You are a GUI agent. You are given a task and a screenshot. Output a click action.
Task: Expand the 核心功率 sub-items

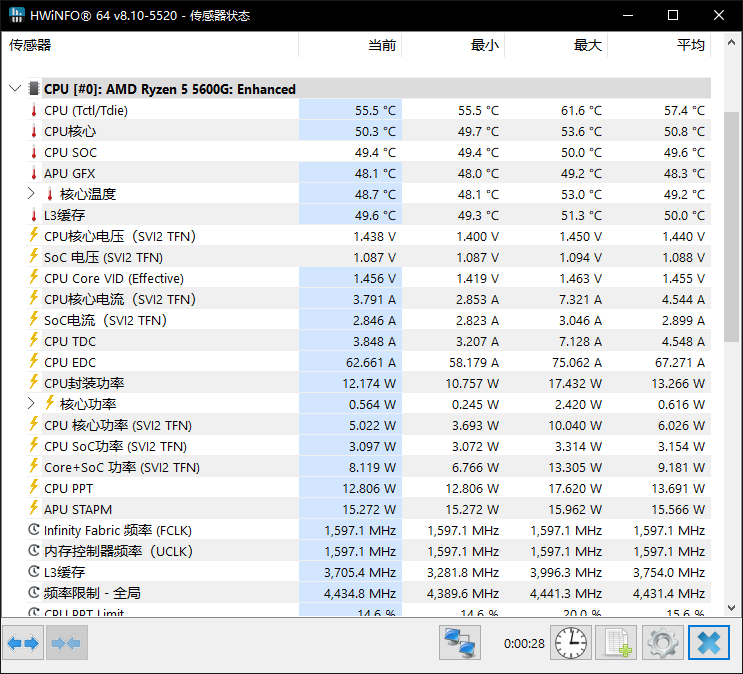tap(32, 404)
